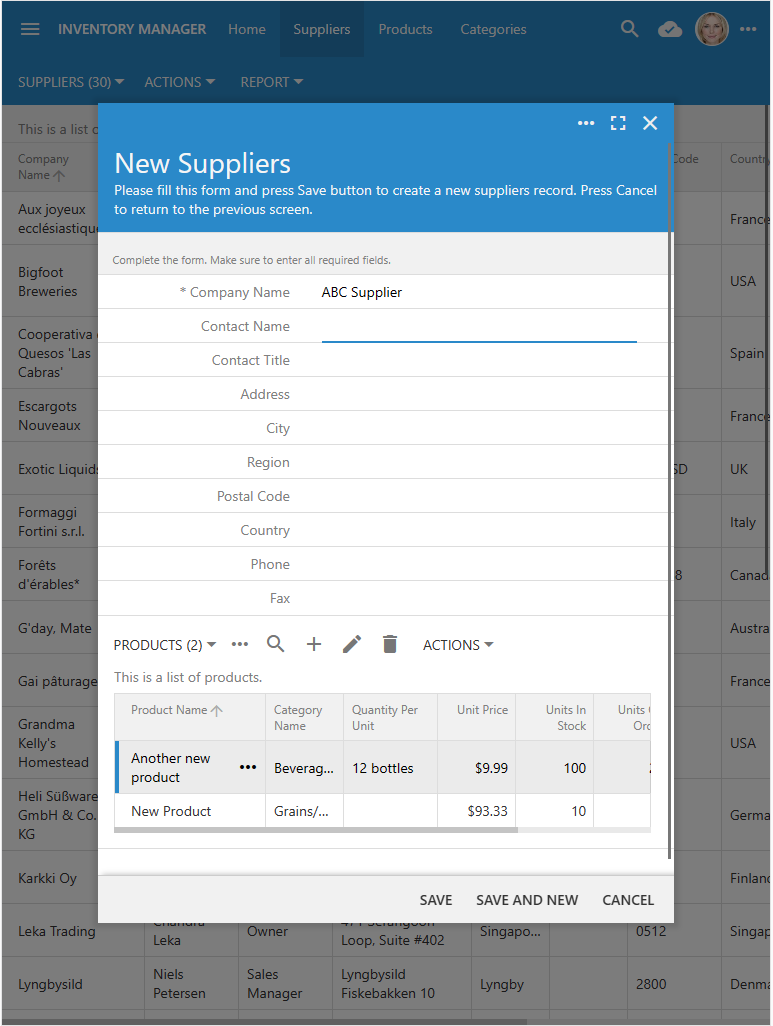The image size is (773, 1026).
Task: Cancel the new supplier form
Action: [628, 900]
